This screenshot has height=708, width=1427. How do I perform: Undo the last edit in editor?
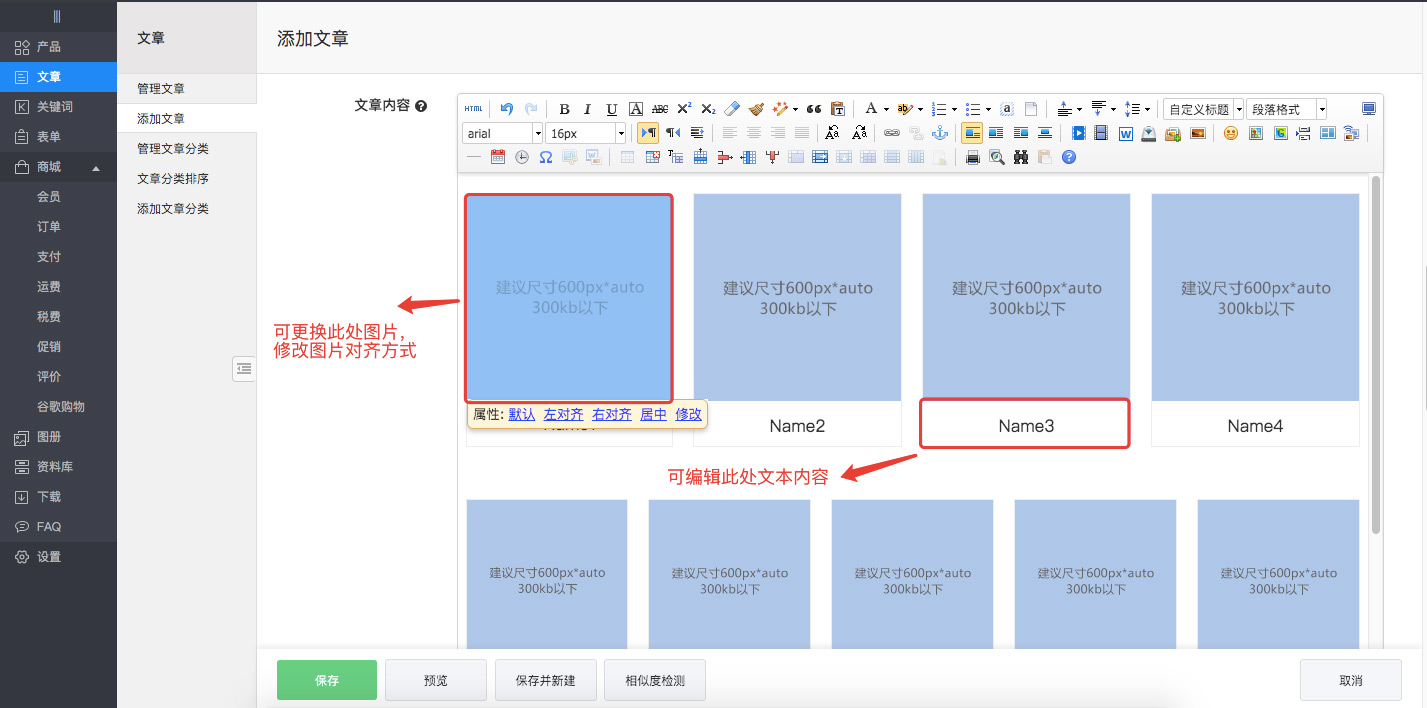507,109
